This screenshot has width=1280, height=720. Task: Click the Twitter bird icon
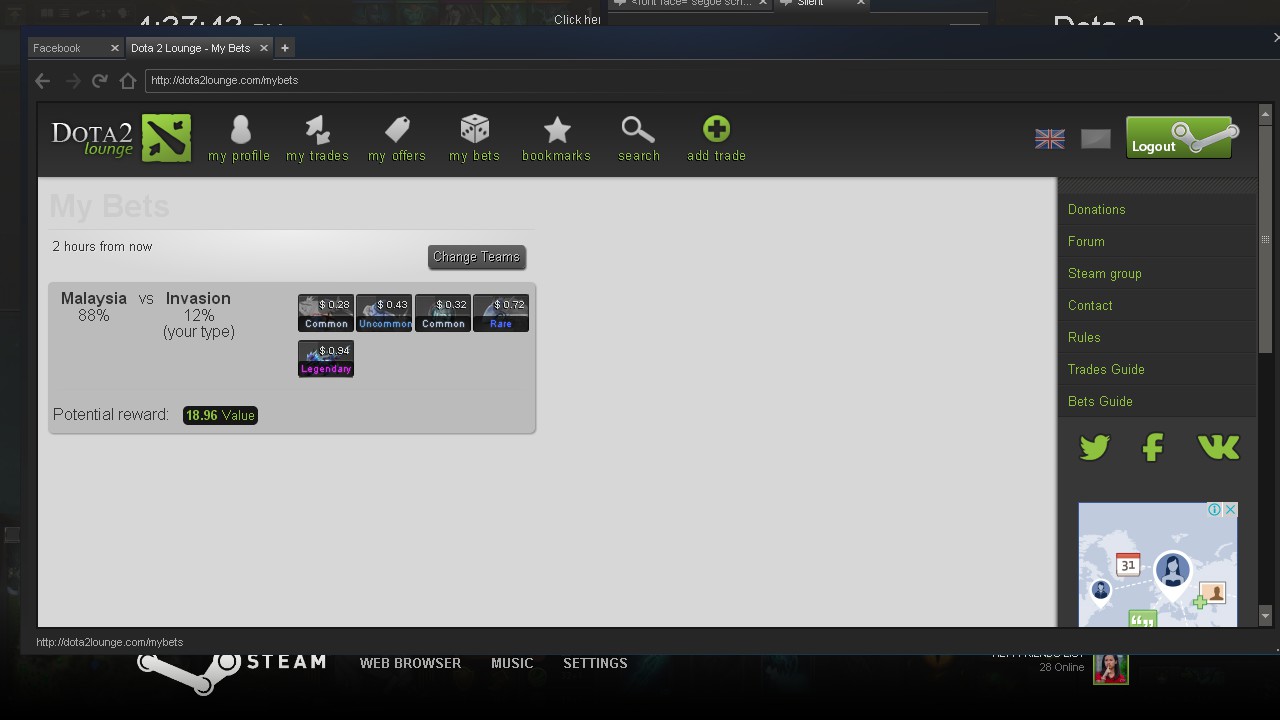click(x=1095, y=447)
